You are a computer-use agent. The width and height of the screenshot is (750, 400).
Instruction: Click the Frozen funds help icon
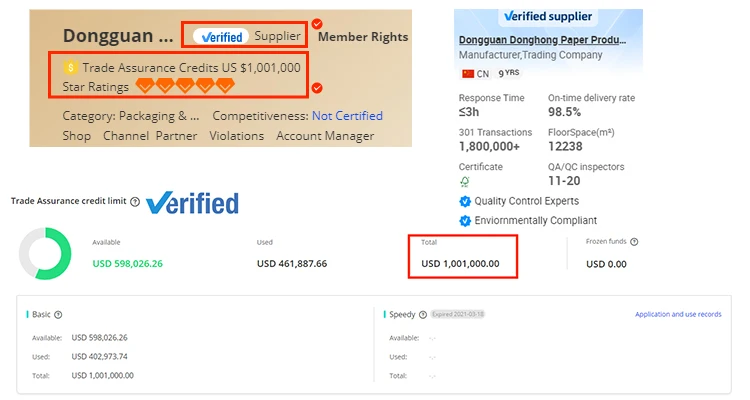coord(634,242)
